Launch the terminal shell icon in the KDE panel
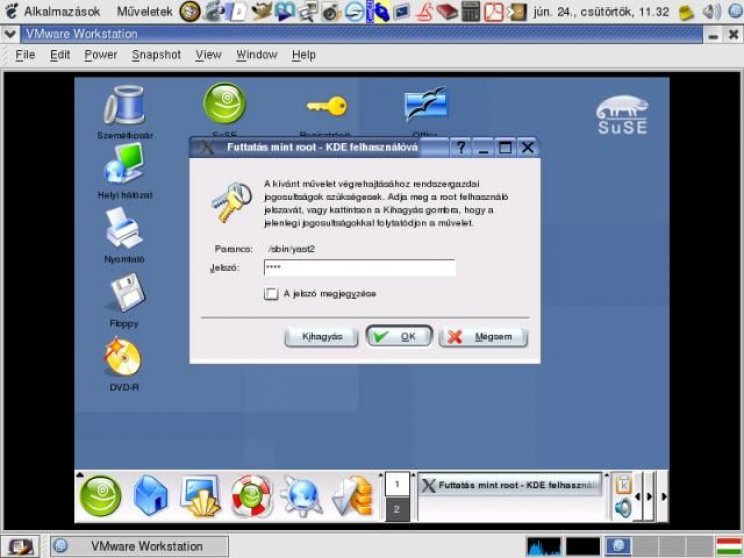The height and width of the screenshot is (558, 744). [201, 496]
